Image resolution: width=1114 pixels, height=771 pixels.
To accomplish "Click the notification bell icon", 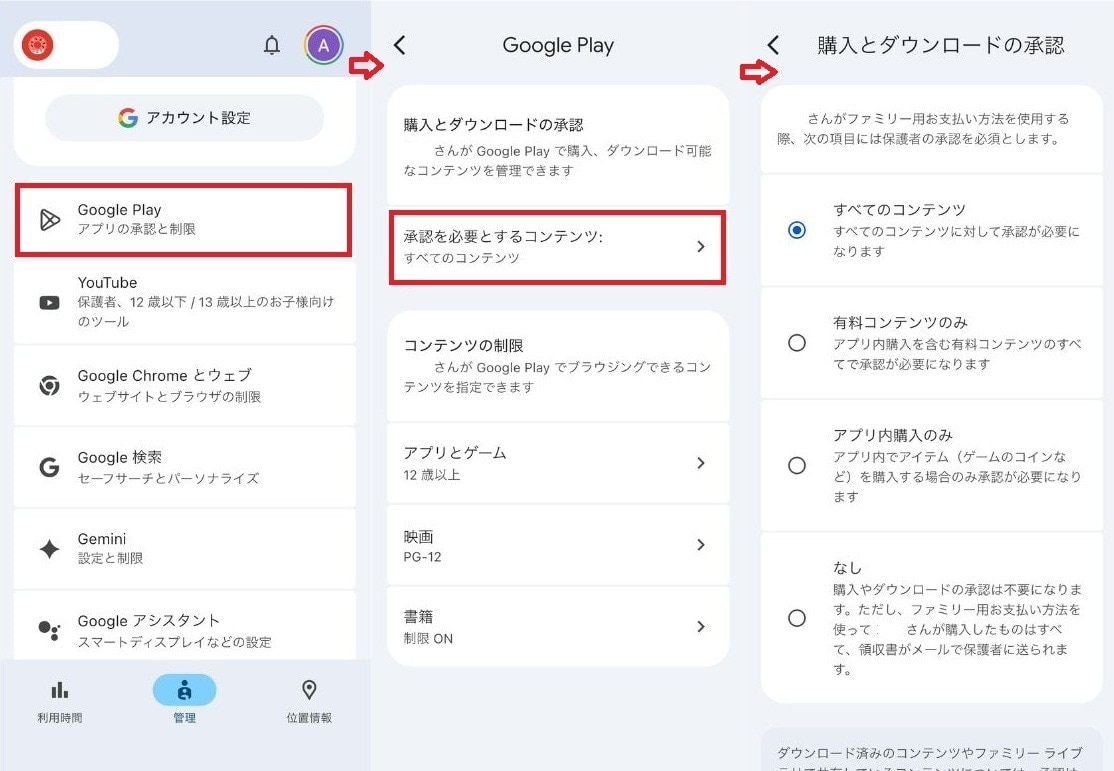I will click(271, 44).
